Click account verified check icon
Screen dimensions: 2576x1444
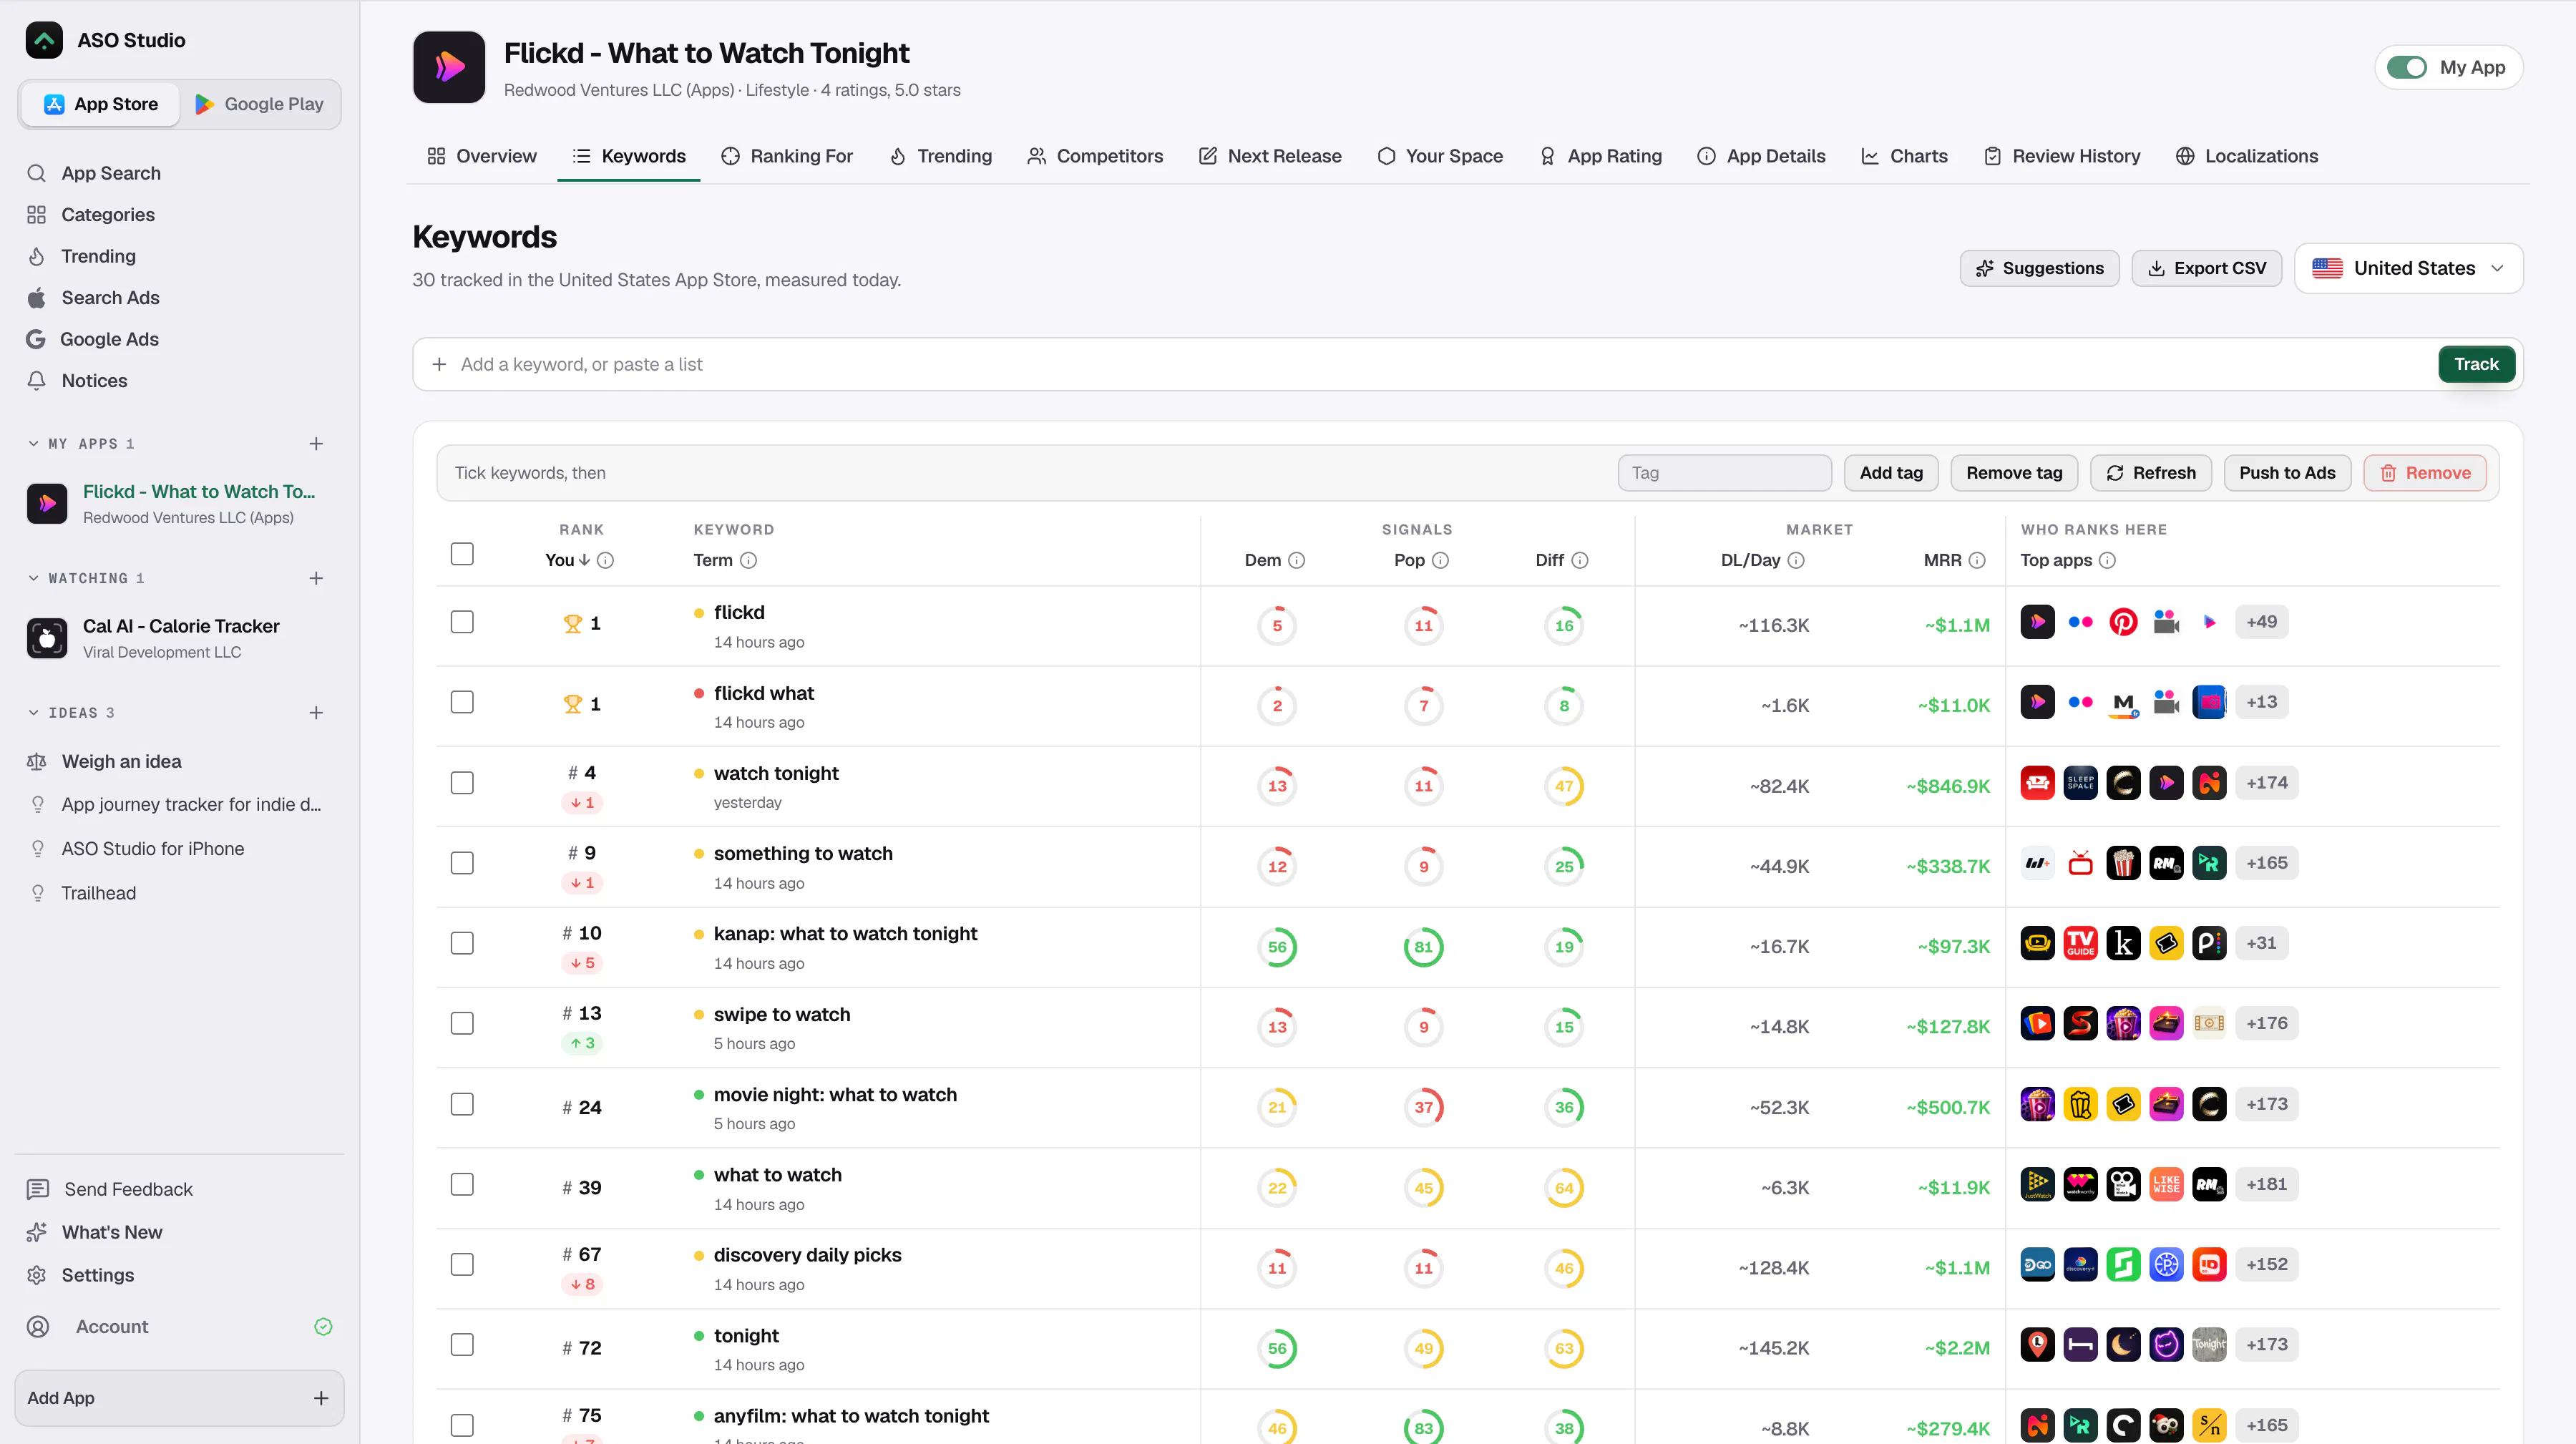pyautogui.click(x=323, y=1327)
